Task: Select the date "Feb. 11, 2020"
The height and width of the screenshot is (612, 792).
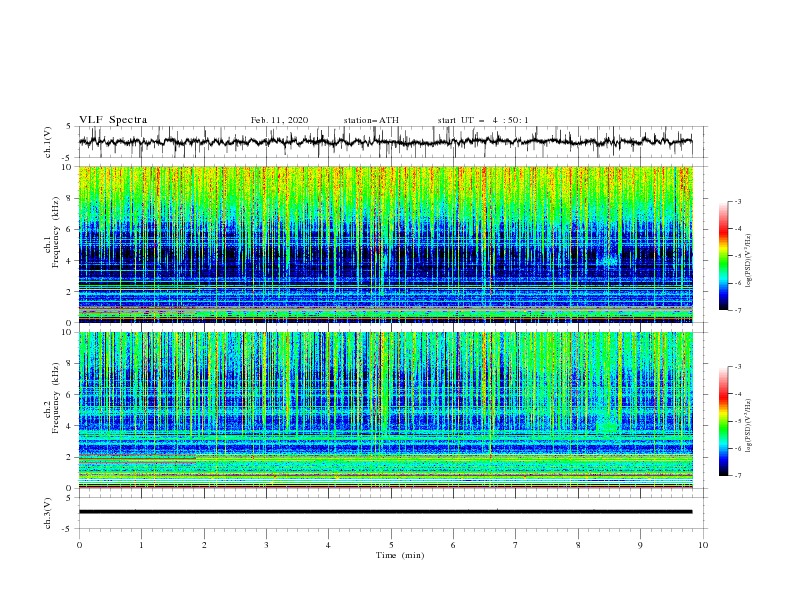Action: (x=279, y=120)
